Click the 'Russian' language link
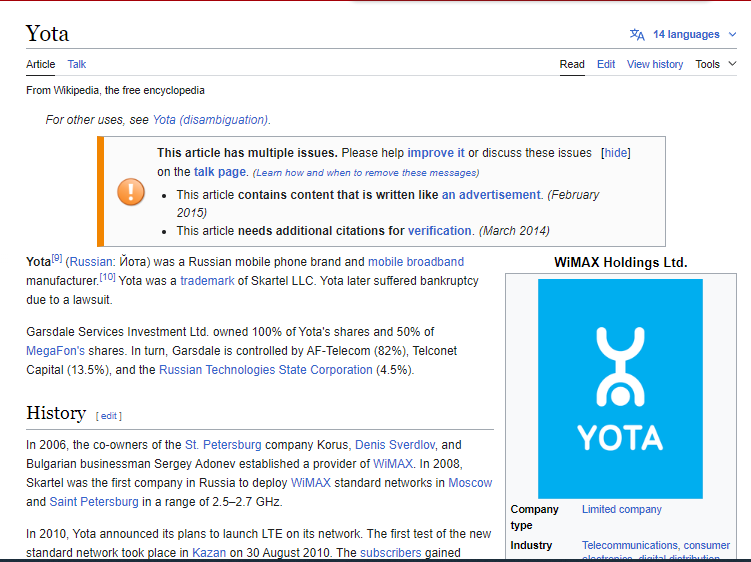751x562 pixels. (91, 262)
